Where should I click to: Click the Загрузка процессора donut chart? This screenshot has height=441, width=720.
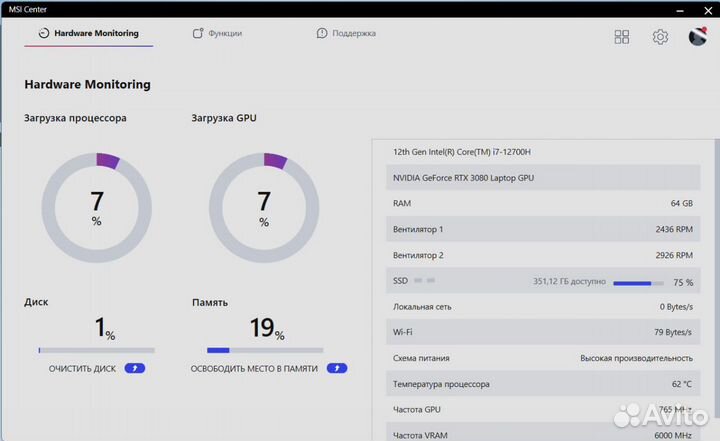[x=96, y=208]
